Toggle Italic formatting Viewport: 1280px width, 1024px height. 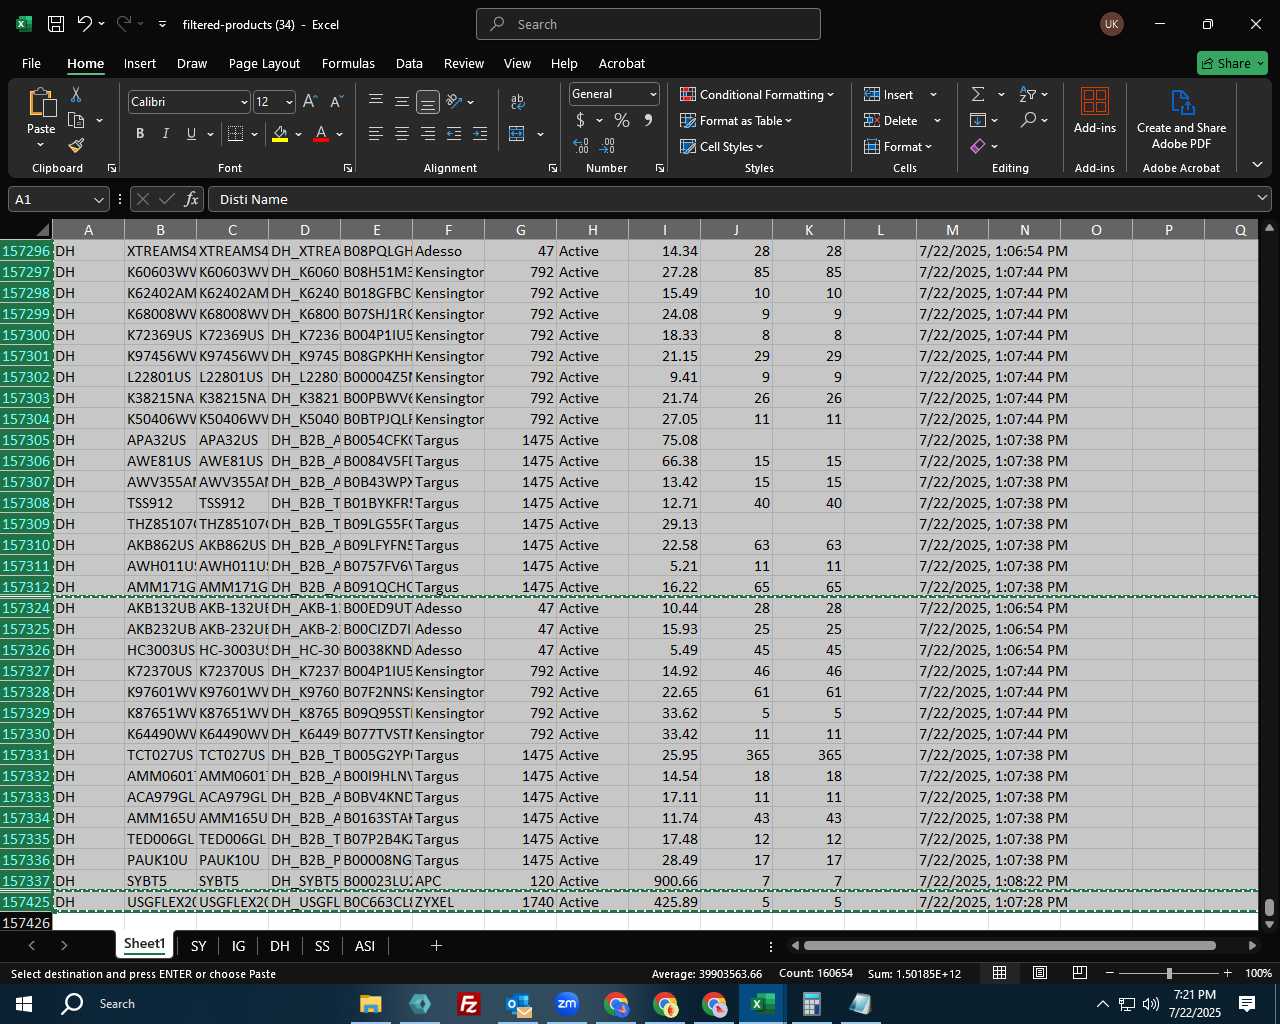pos(165,134)
